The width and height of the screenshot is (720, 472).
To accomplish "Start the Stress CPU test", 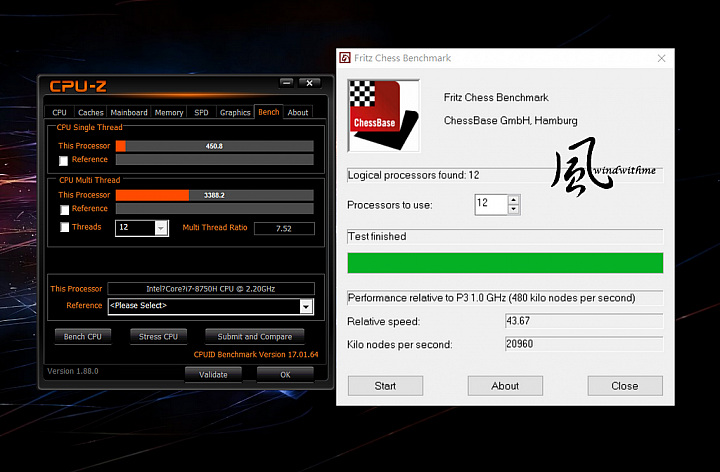I will pyautogui.click(x=158, y=337).
